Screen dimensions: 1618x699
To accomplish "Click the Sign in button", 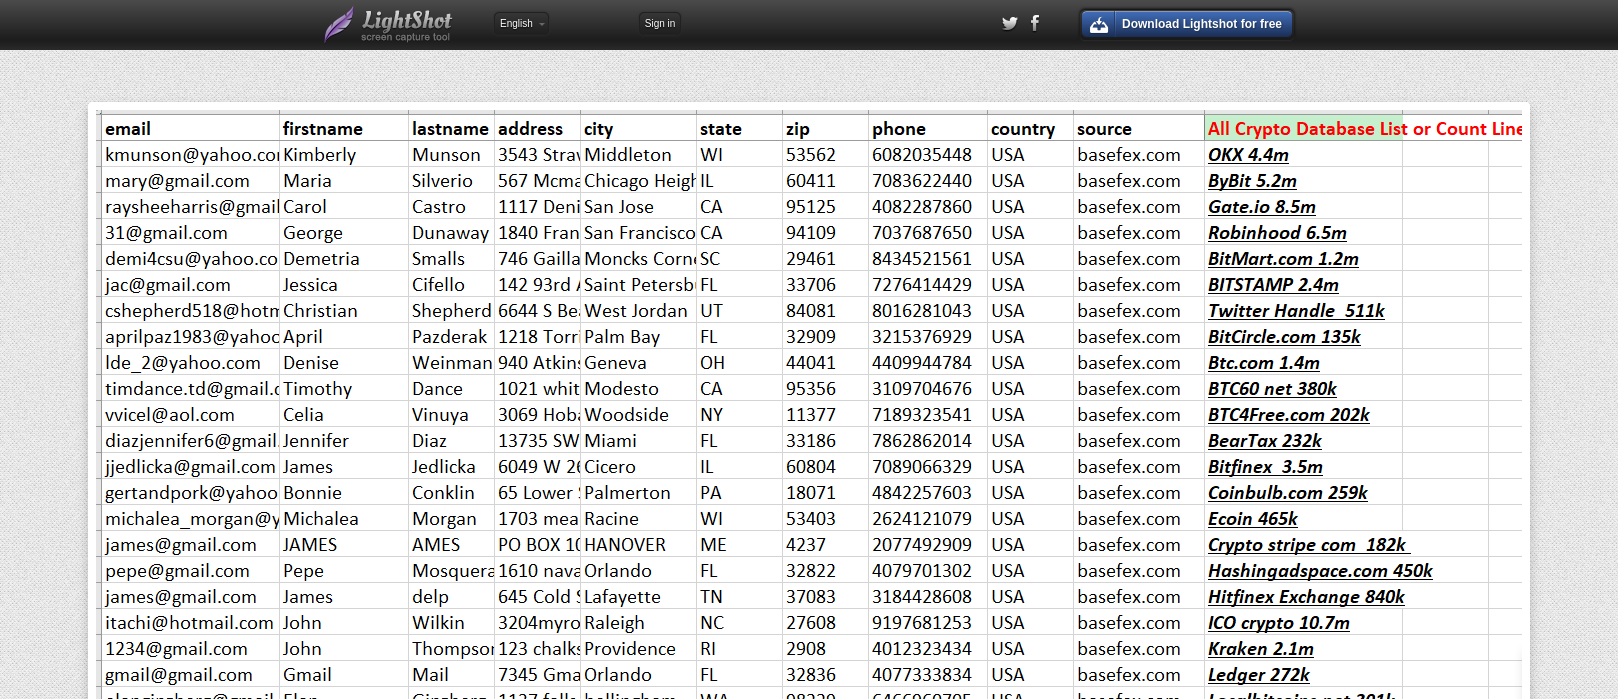I will pyautogui.click(x=660, y=23).
